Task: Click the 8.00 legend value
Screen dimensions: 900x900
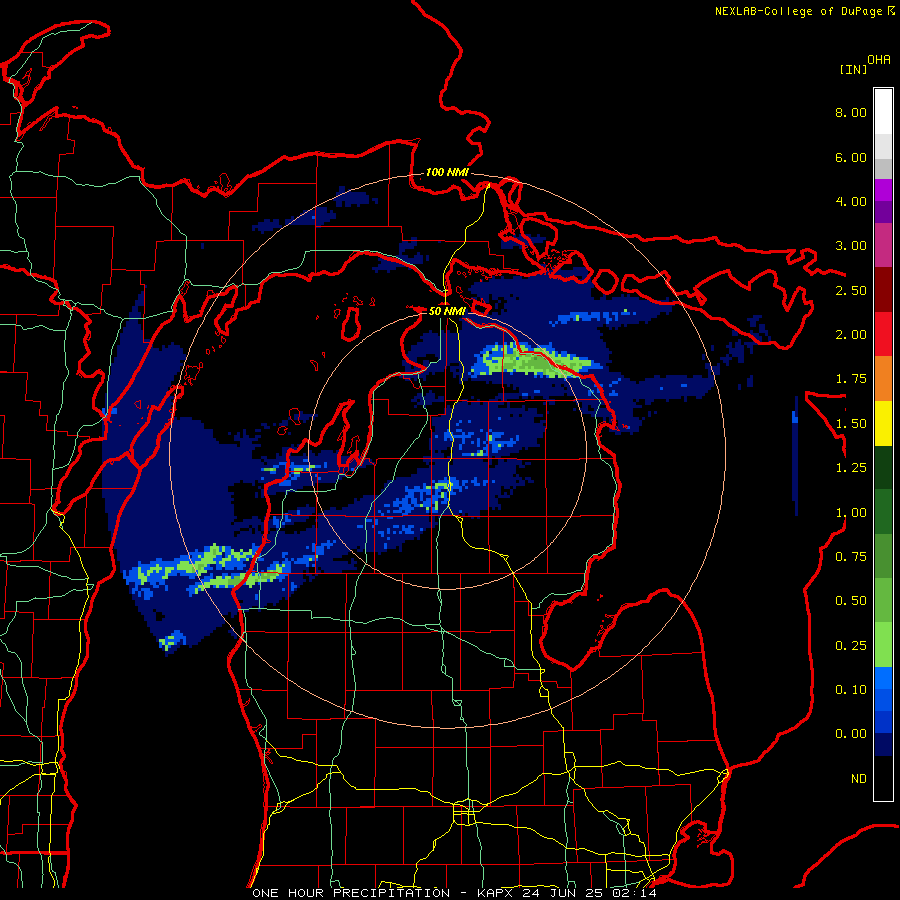Action: pyautogui.click(x=851, y=112)
